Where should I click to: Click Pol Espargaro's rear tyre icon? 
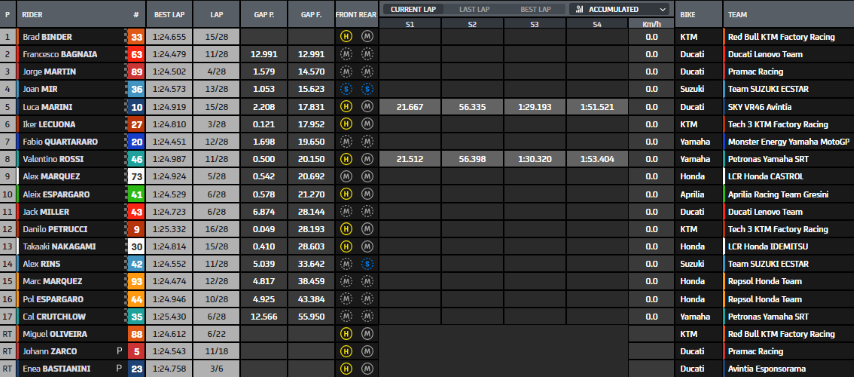click(x=367, y=299)
